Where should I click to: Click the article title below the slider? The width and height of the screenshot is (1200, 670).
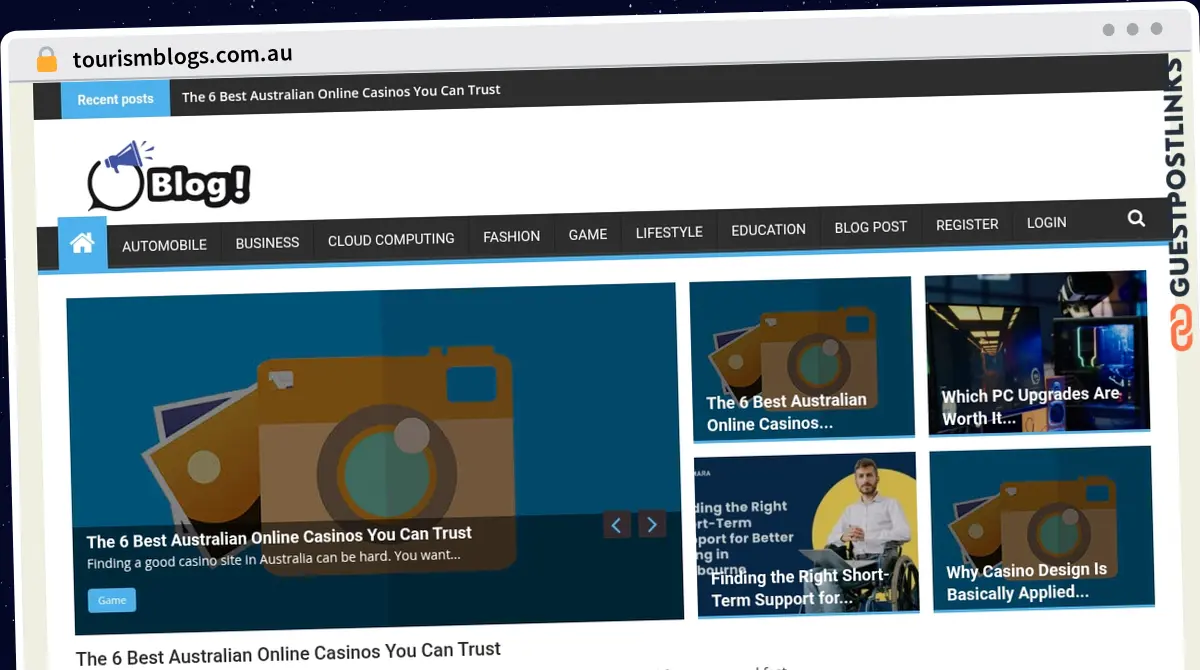pyautogui.click(x=288, y=654)
